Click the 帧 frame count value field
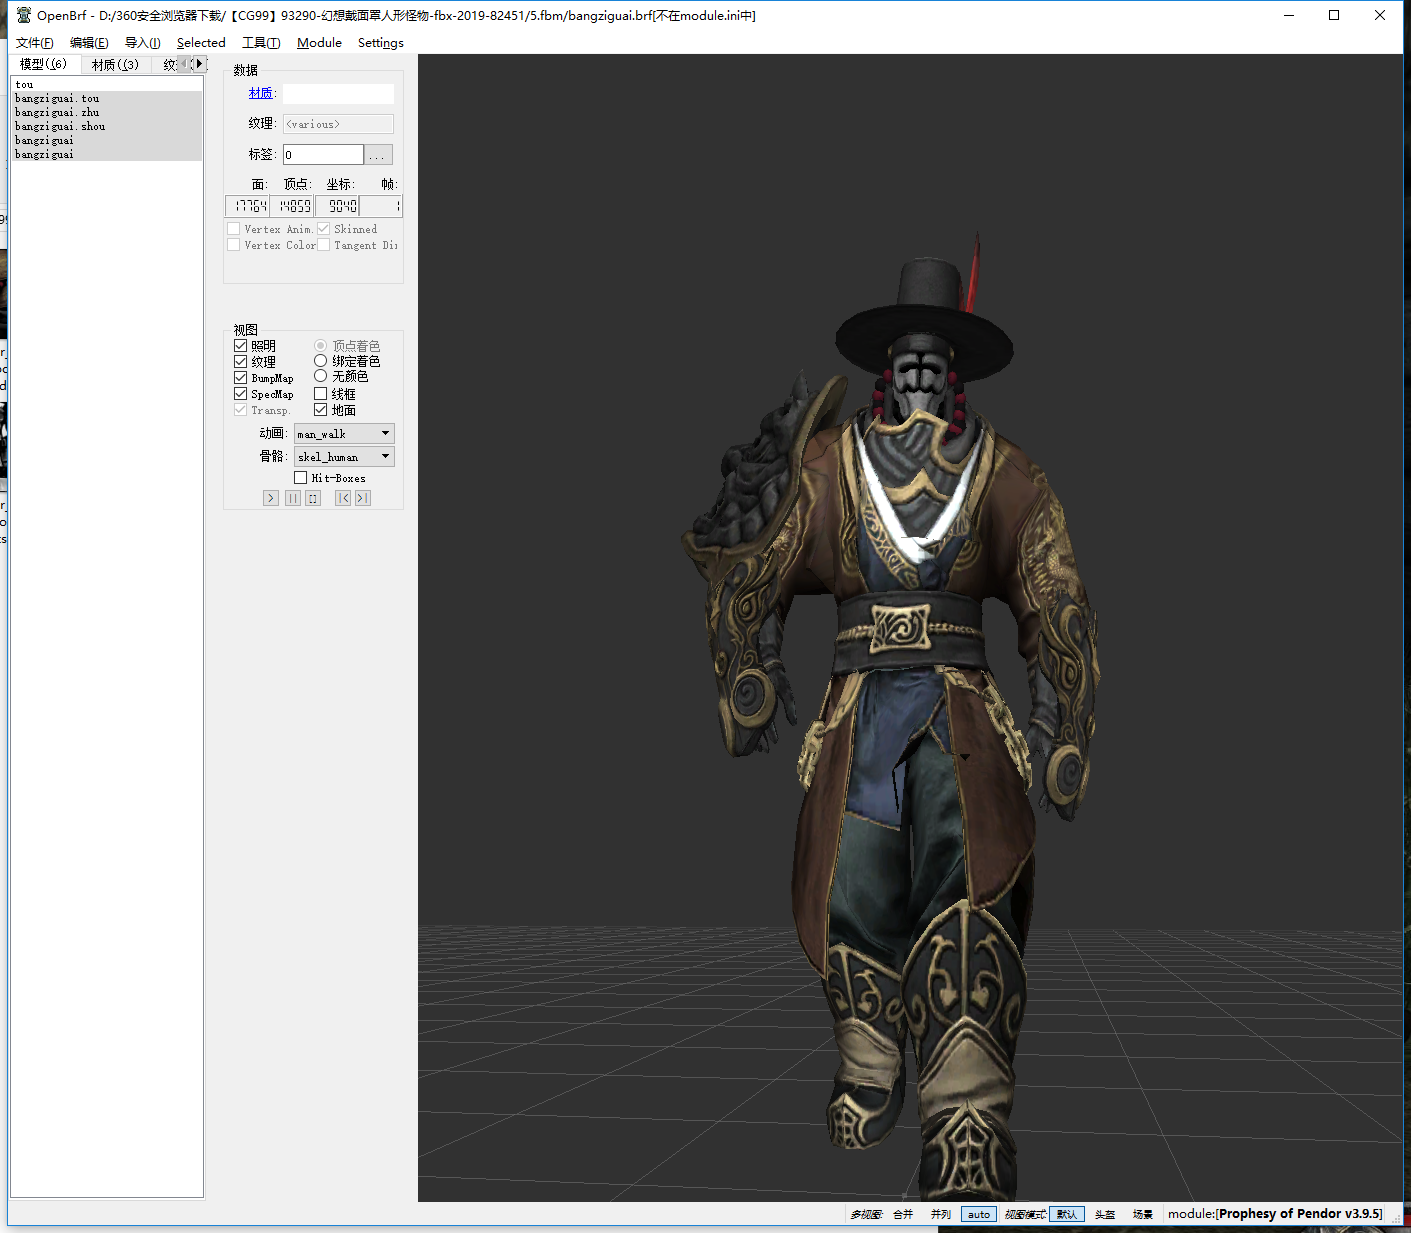Screen dimensions: 1411x1233 (381, 206)
